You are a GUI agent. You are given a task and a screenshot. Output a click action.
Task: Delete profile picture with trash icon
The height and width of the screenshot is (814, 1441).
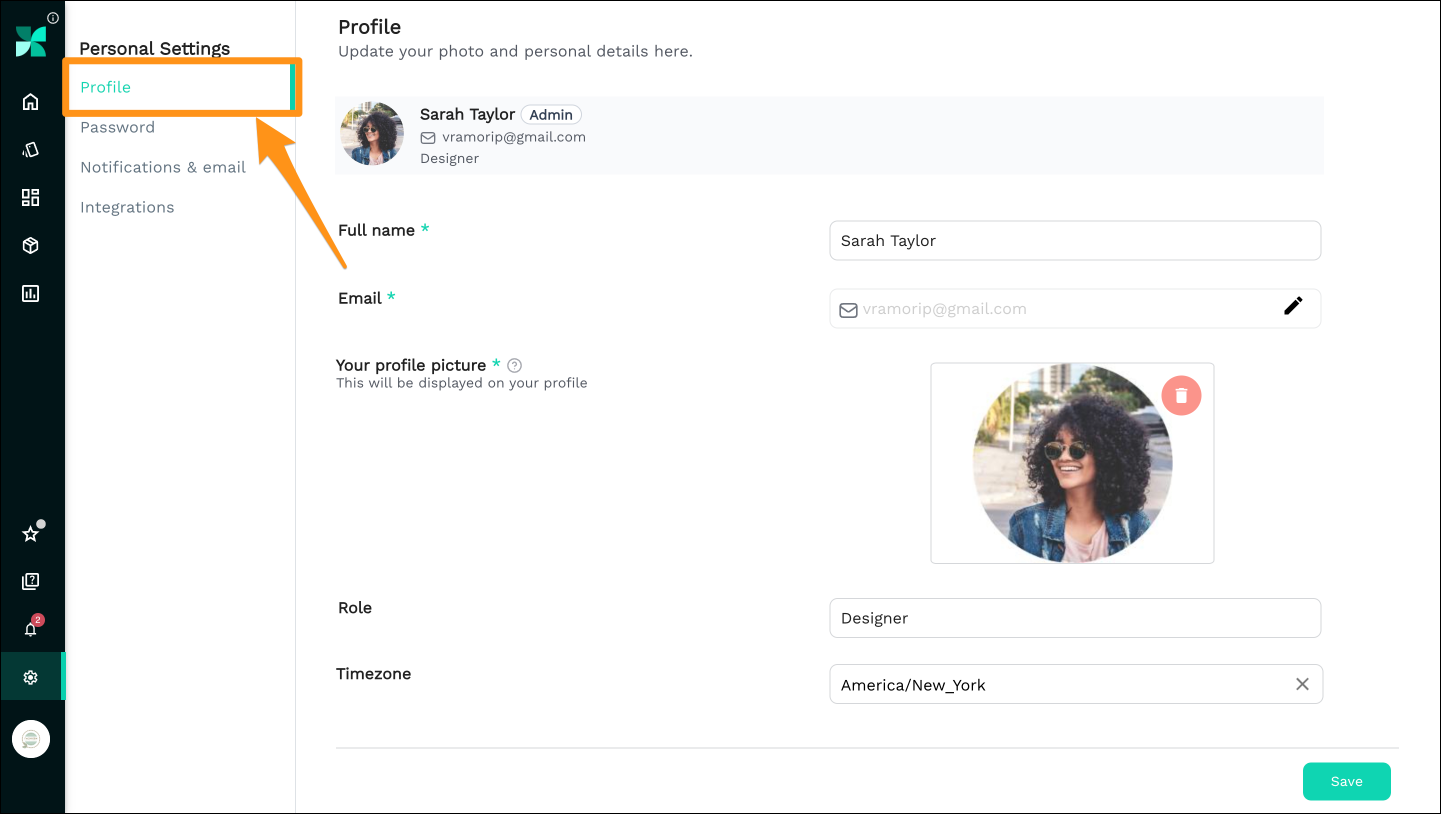(1181, 396)
